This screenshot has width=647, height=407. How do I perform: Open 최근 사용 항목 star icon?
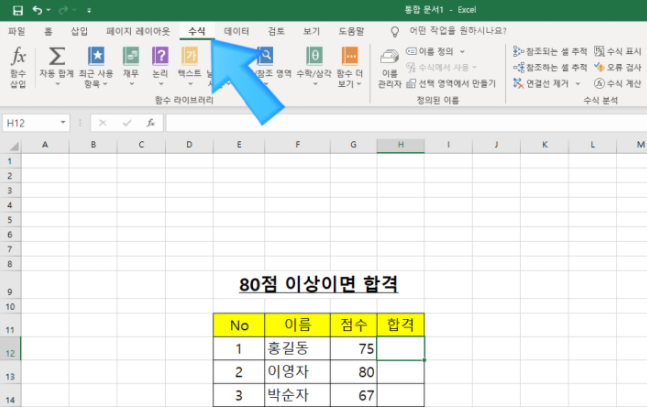coord(96,56)
